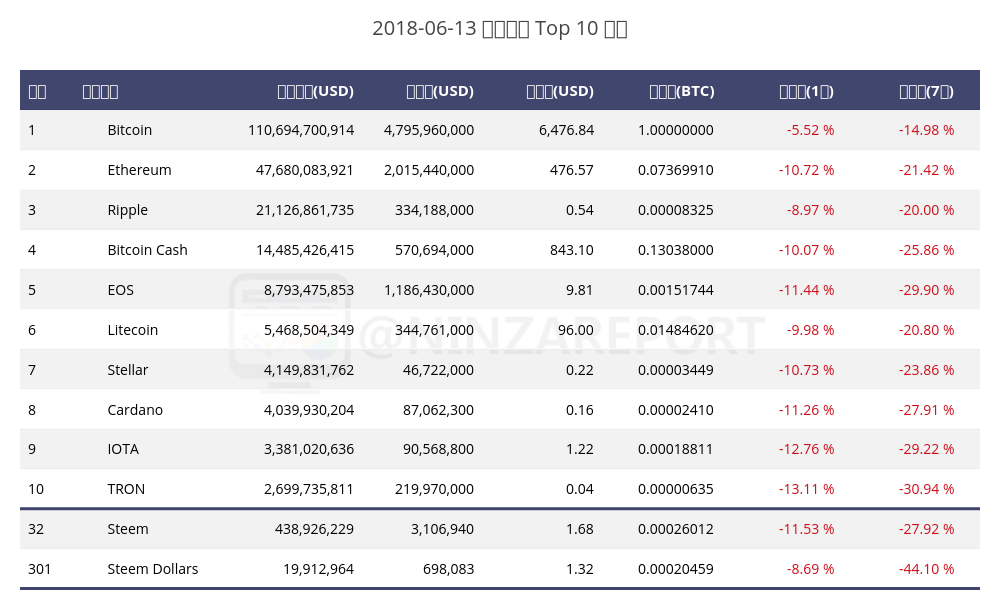Select Steem market cap 438,926,229
1000x610 pixels.
coord(314,530)
